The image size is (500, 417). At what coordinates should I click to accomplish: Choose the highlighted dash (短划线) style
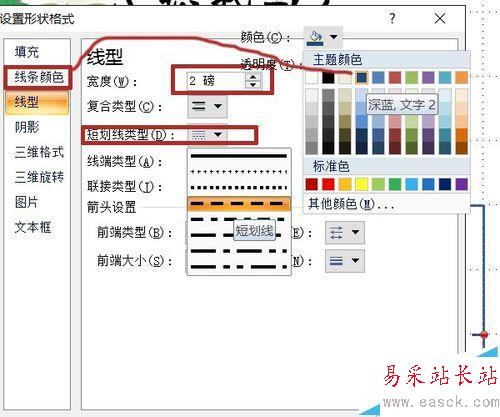coord(239,204)
